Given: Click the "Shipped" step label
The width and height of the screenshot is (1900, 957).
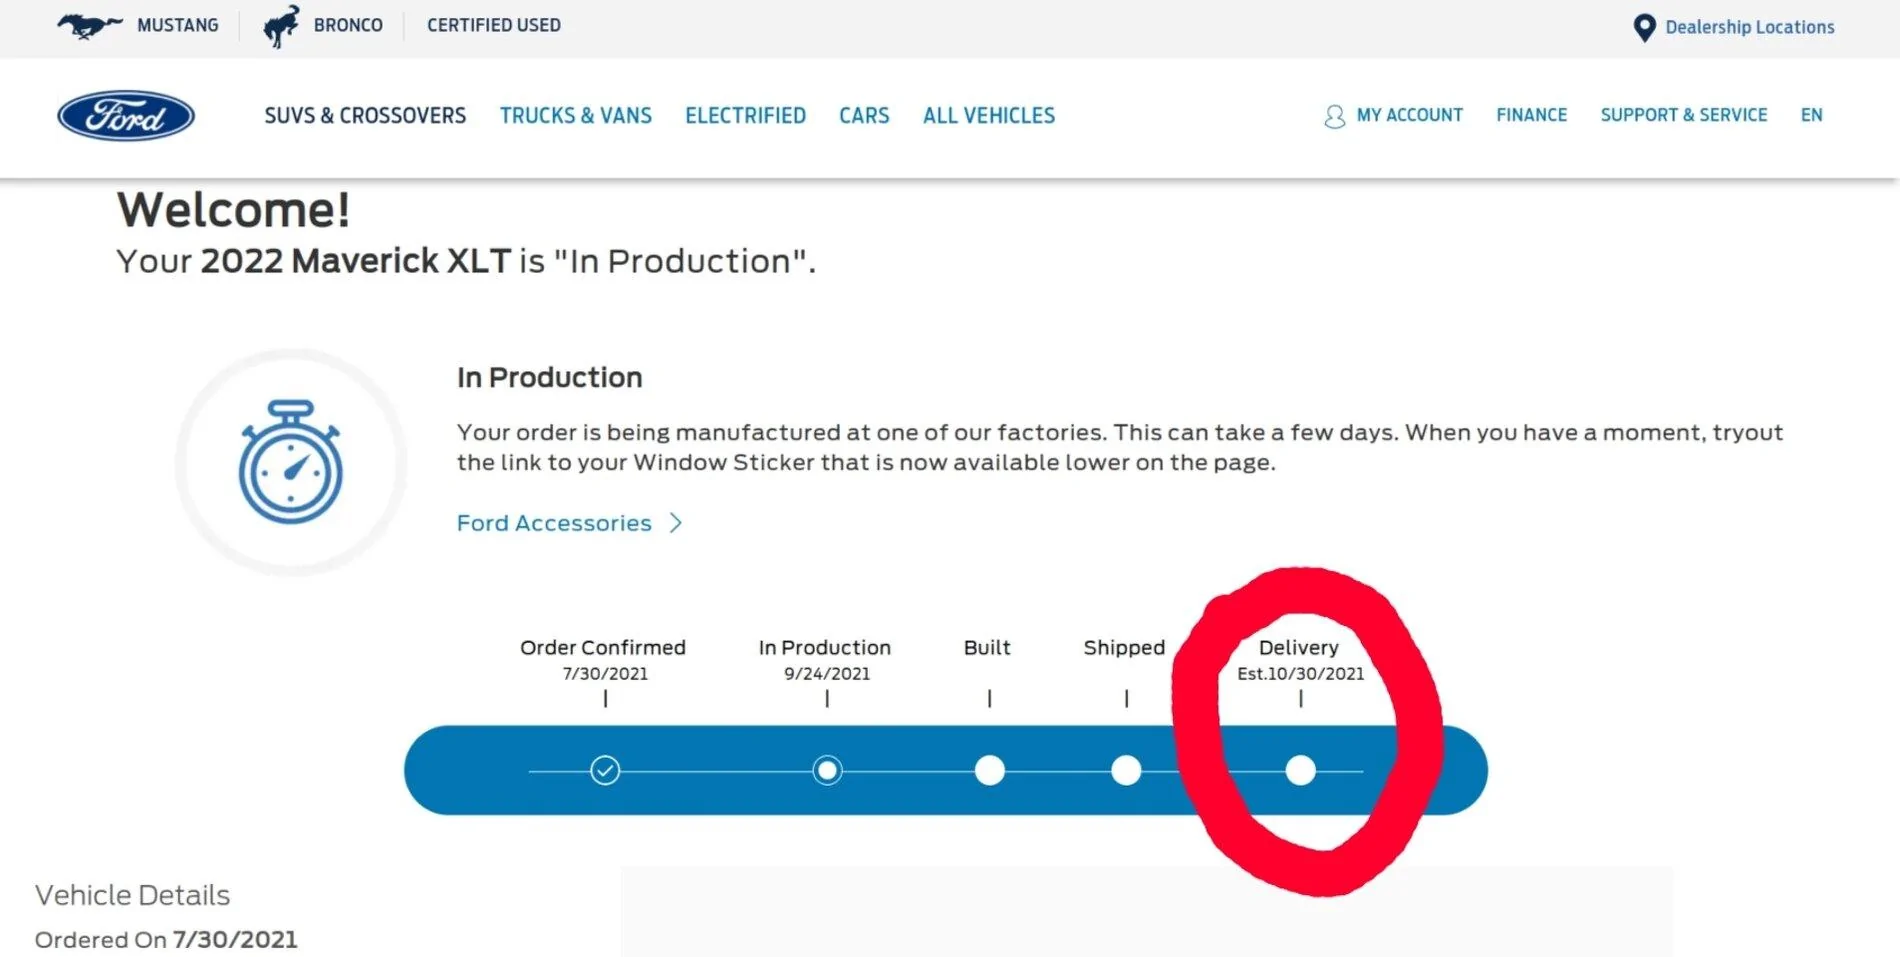Looking at the screenshot, I should pyautogui.click(x=1124, y=647).
